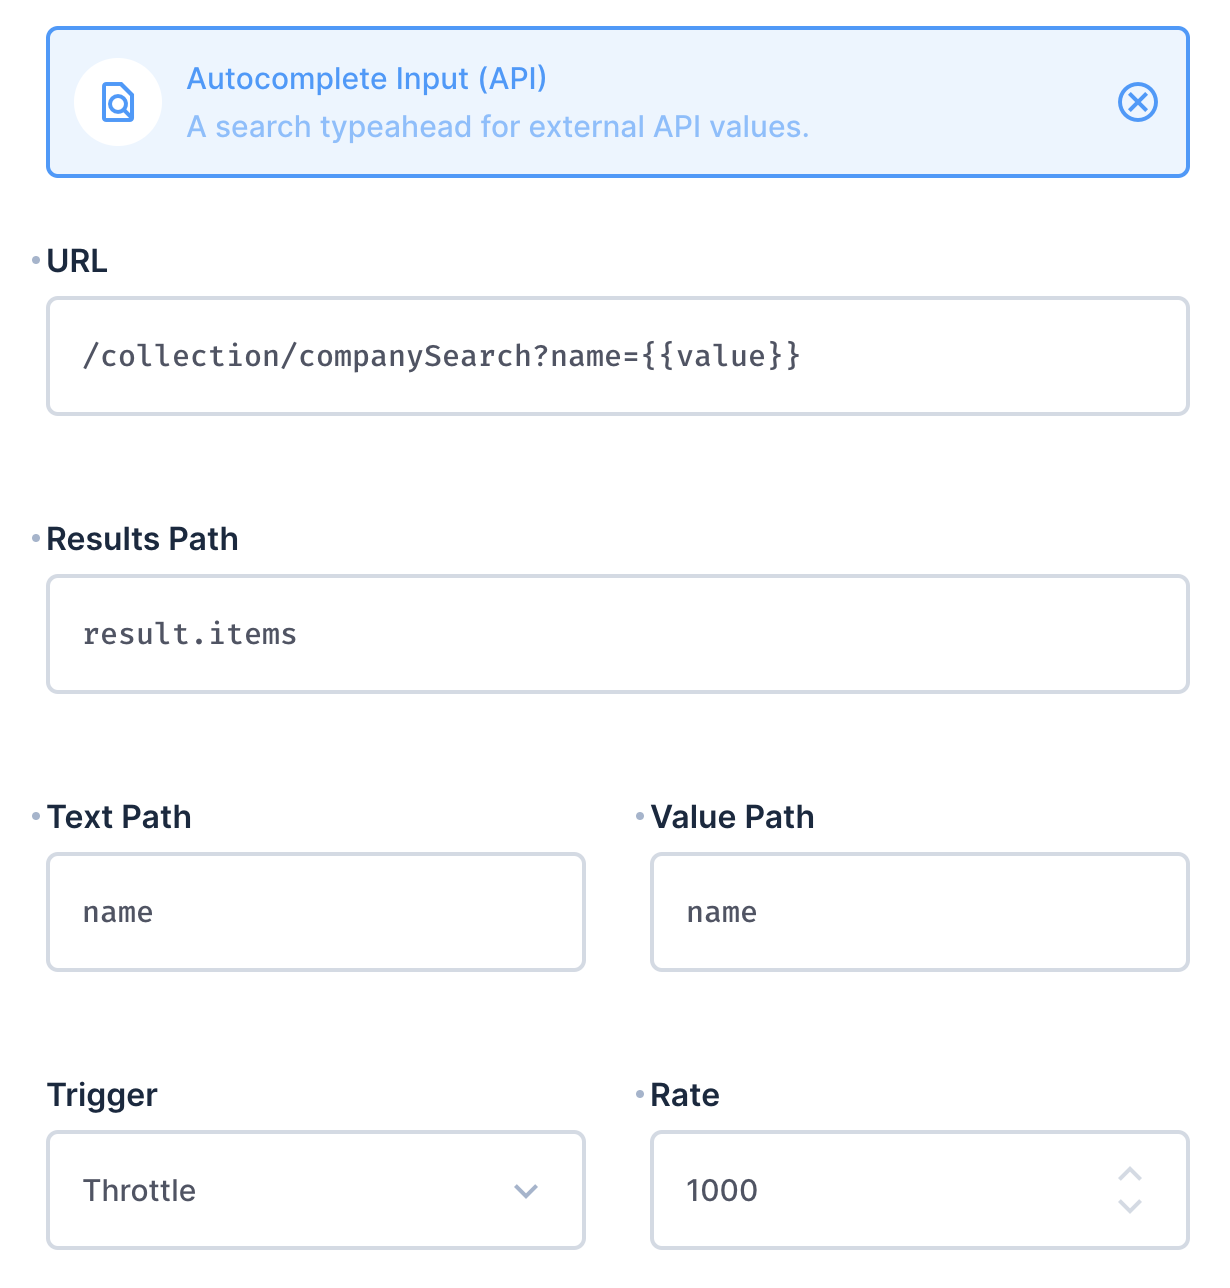The height and width of the screenshot is (1288, 1230).
Task: Click the Results Path label
Action: coord(142,538)
